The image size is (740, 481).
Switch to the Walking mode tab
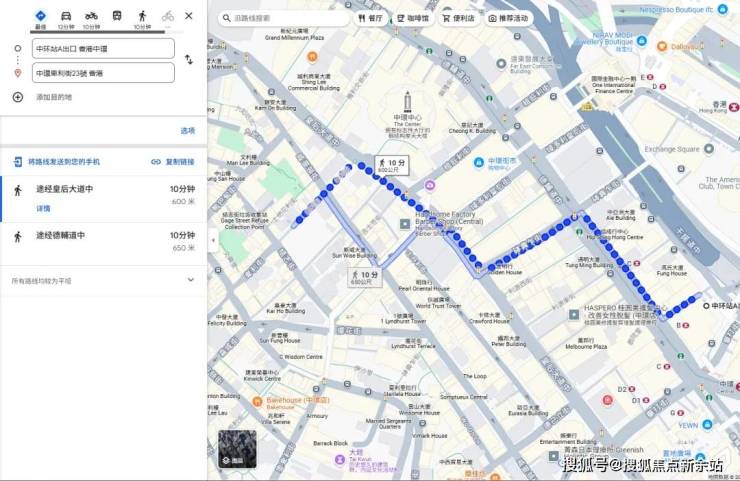click(x=142, y=19)
